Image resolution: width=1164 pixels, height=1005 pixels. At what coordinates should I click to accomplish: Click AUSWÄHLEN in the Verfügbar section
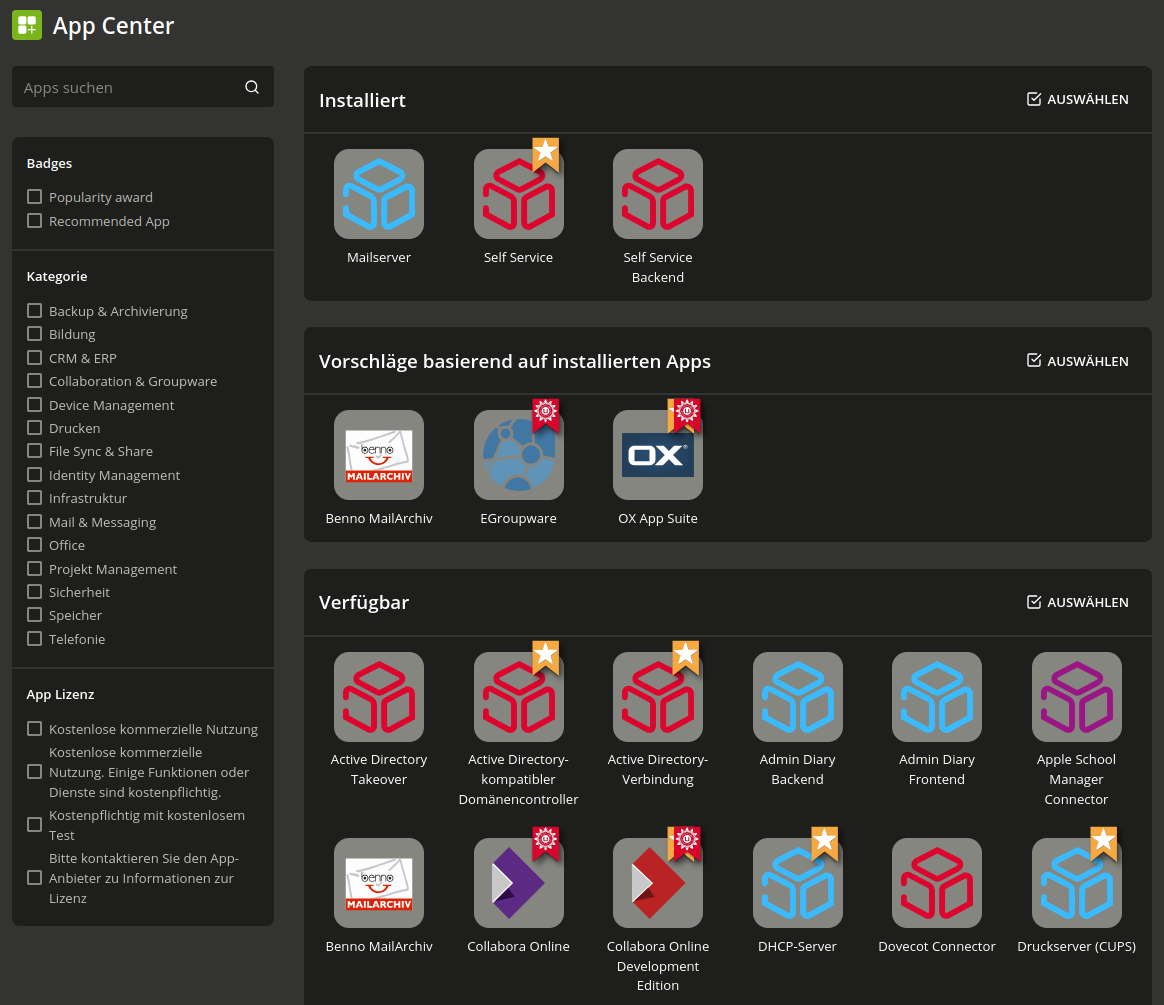pyautogui.click(x=1077, y=602)
